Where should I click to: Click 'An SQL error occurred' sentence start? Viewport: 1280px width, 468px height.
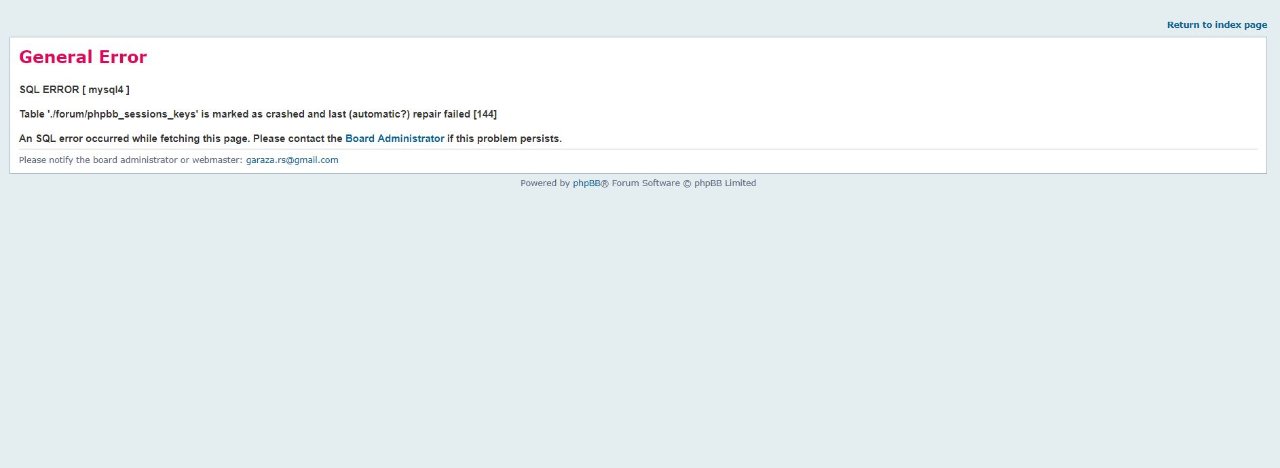(74, 139)
